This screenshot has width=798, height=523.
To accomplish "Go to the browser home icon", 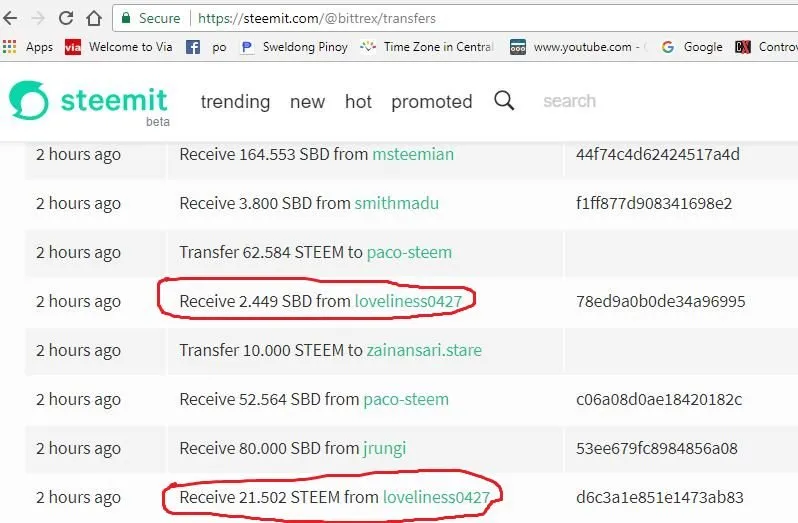I will [94, 18].
